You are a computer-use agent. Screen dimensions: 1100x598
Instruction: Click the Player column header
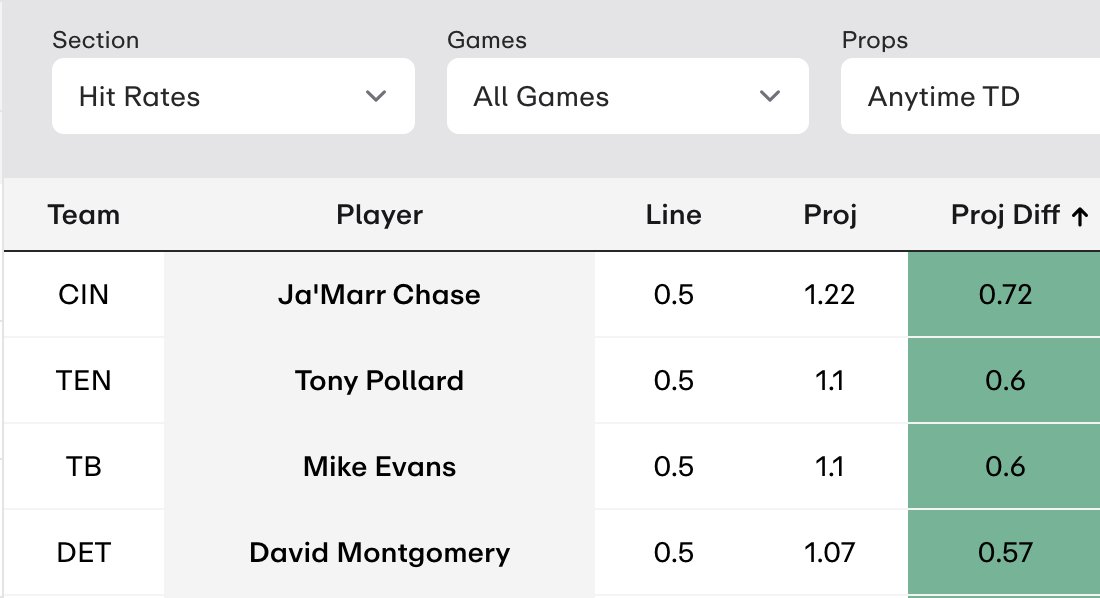click(380, 215)
